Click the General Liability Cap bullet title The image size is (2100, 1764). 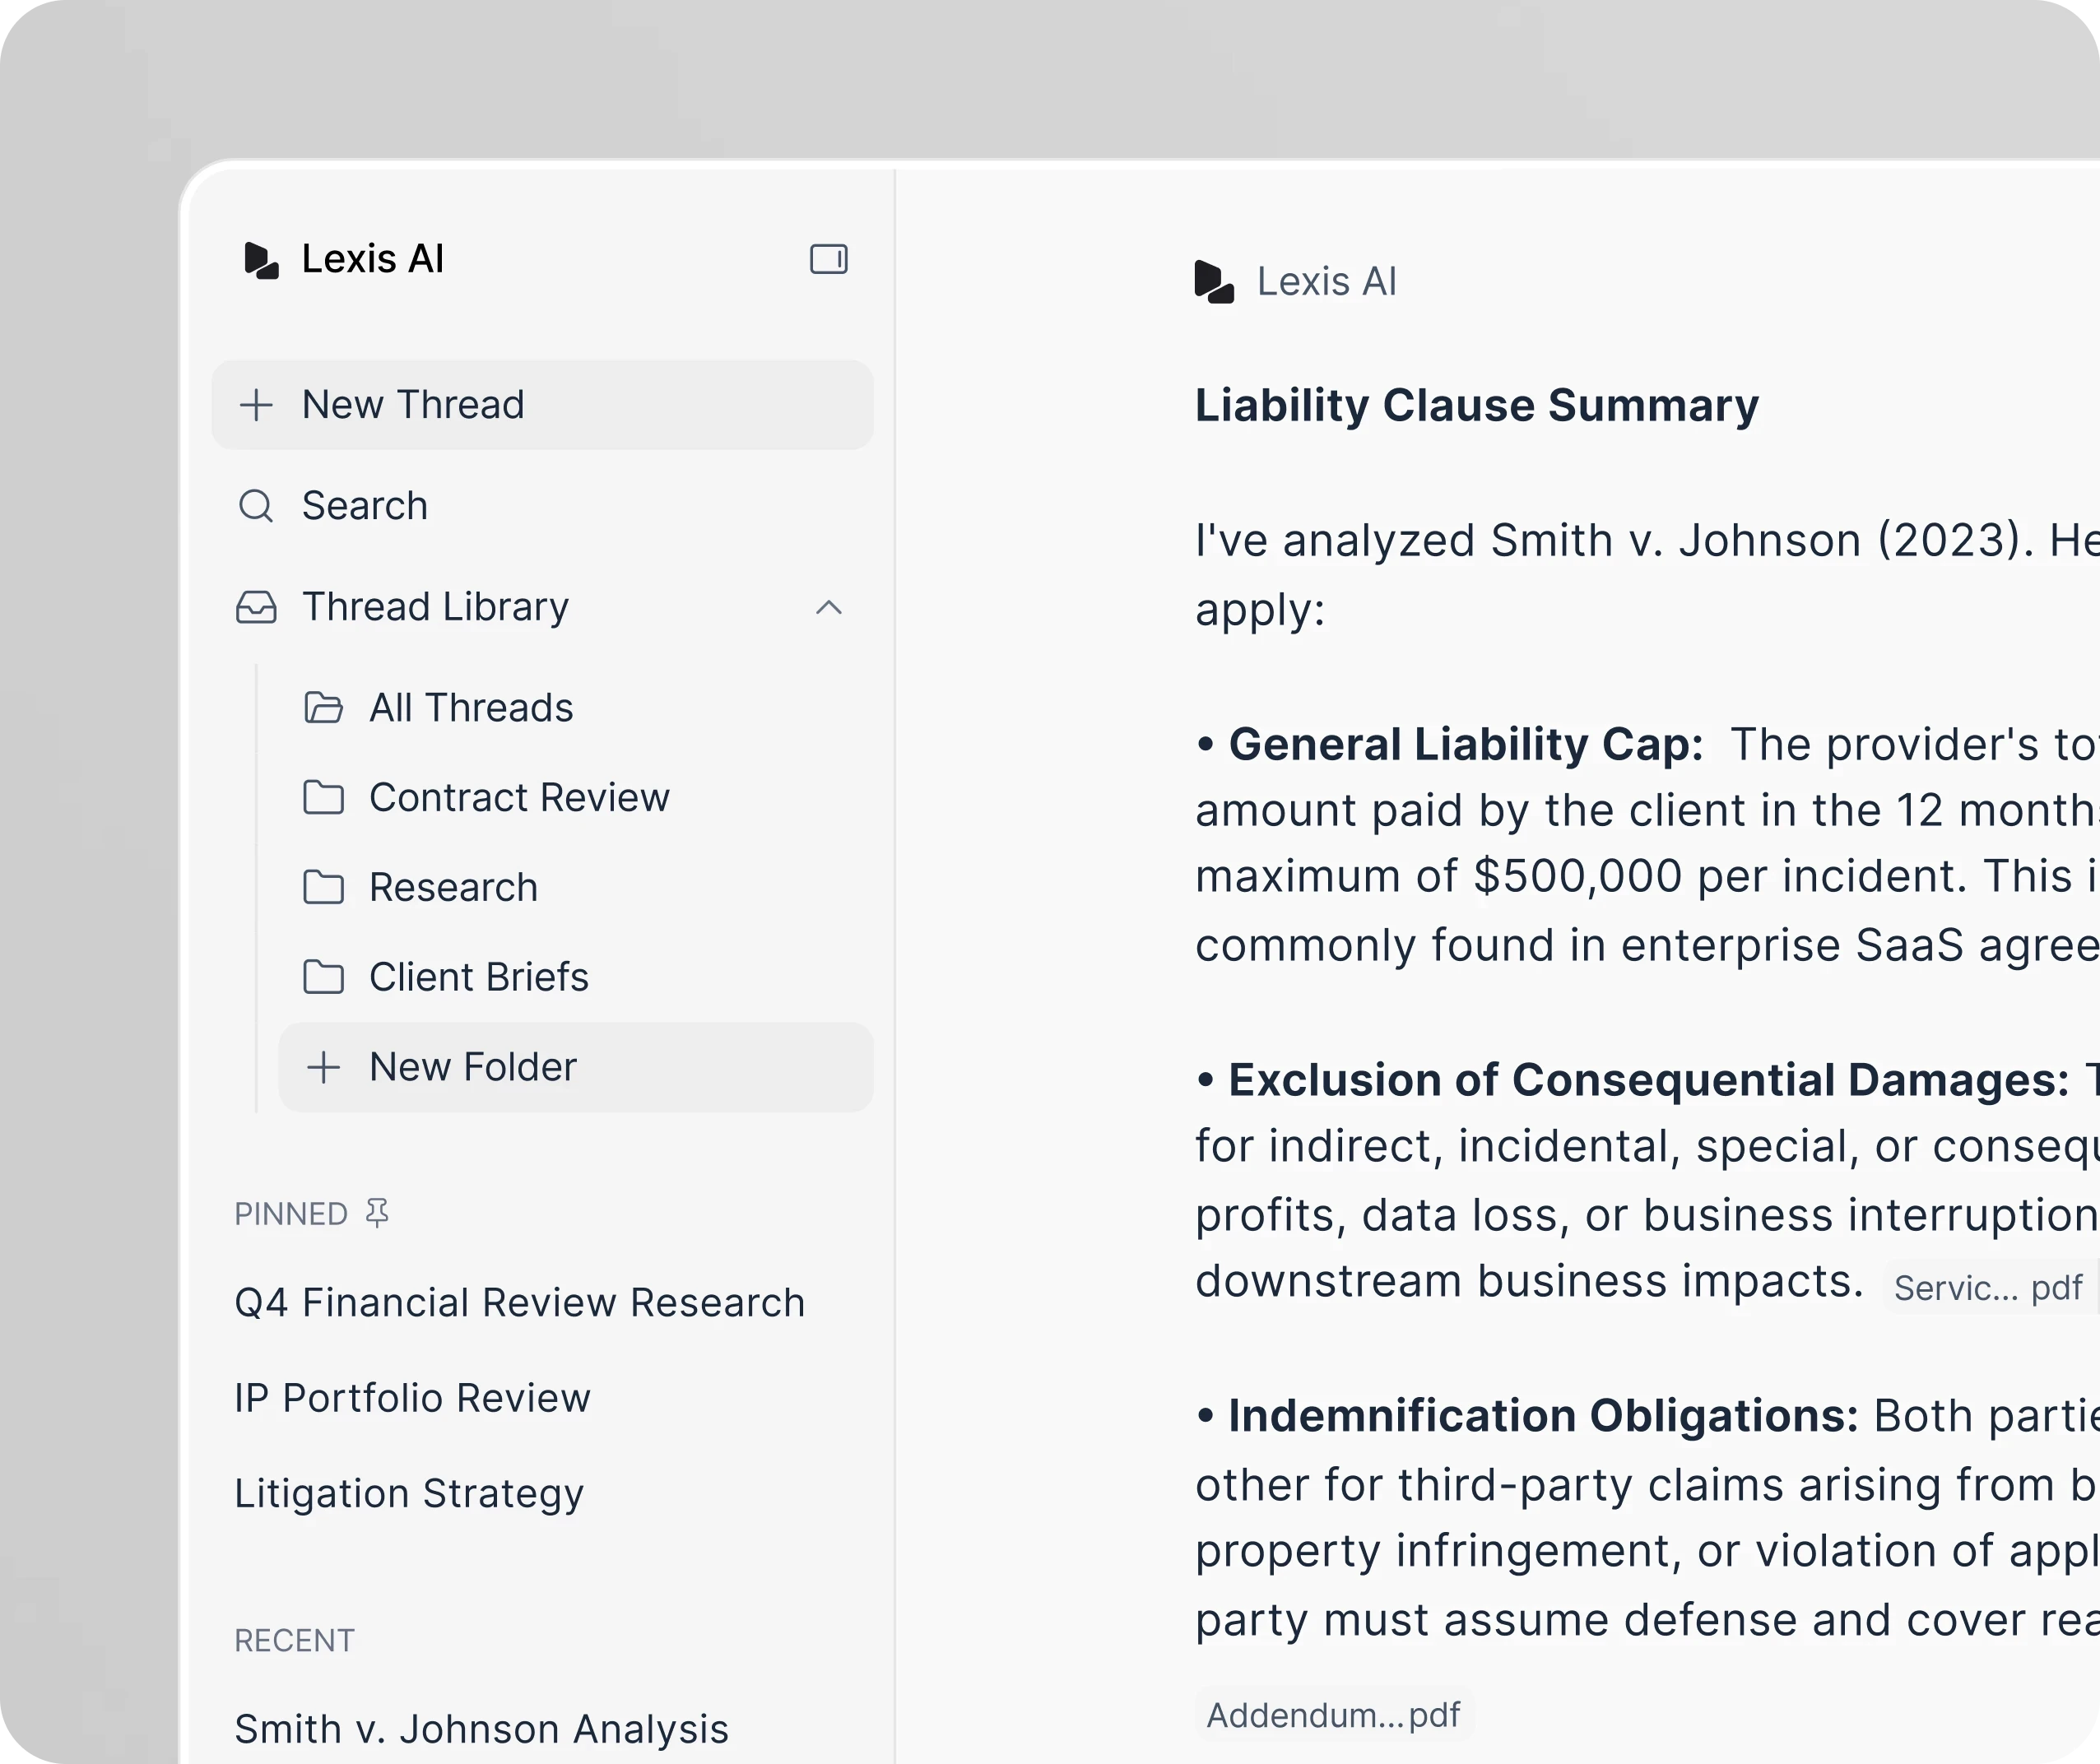(1465, 744)
